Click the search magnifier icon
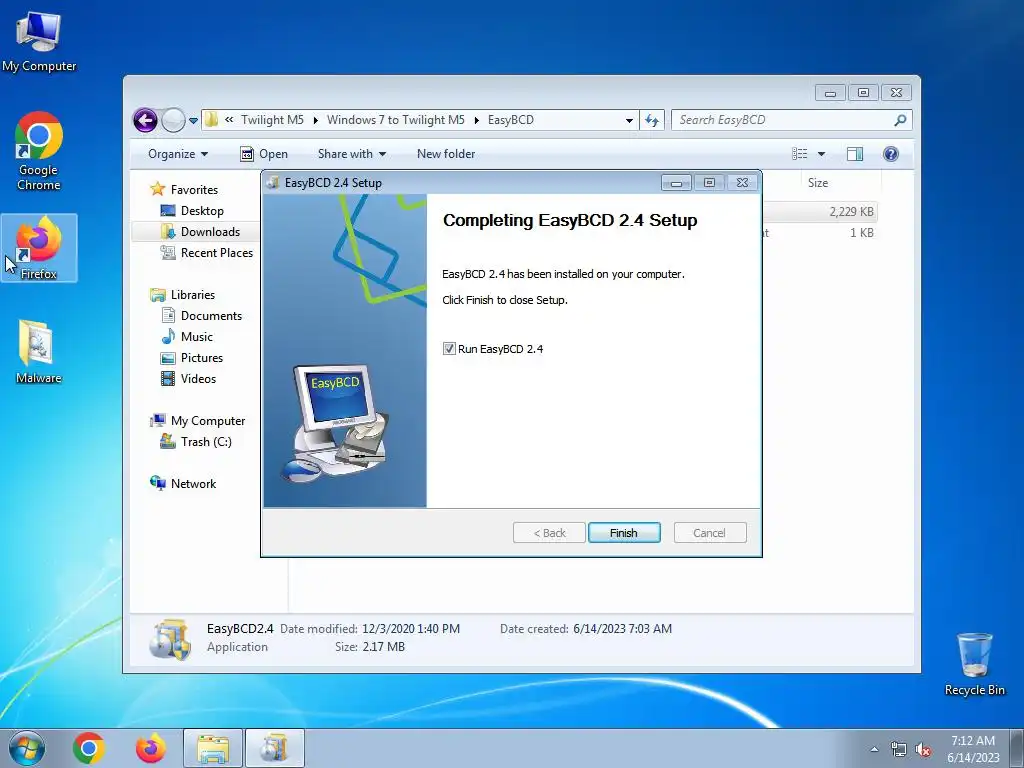 pyautogui.click(x=901, y=120)
